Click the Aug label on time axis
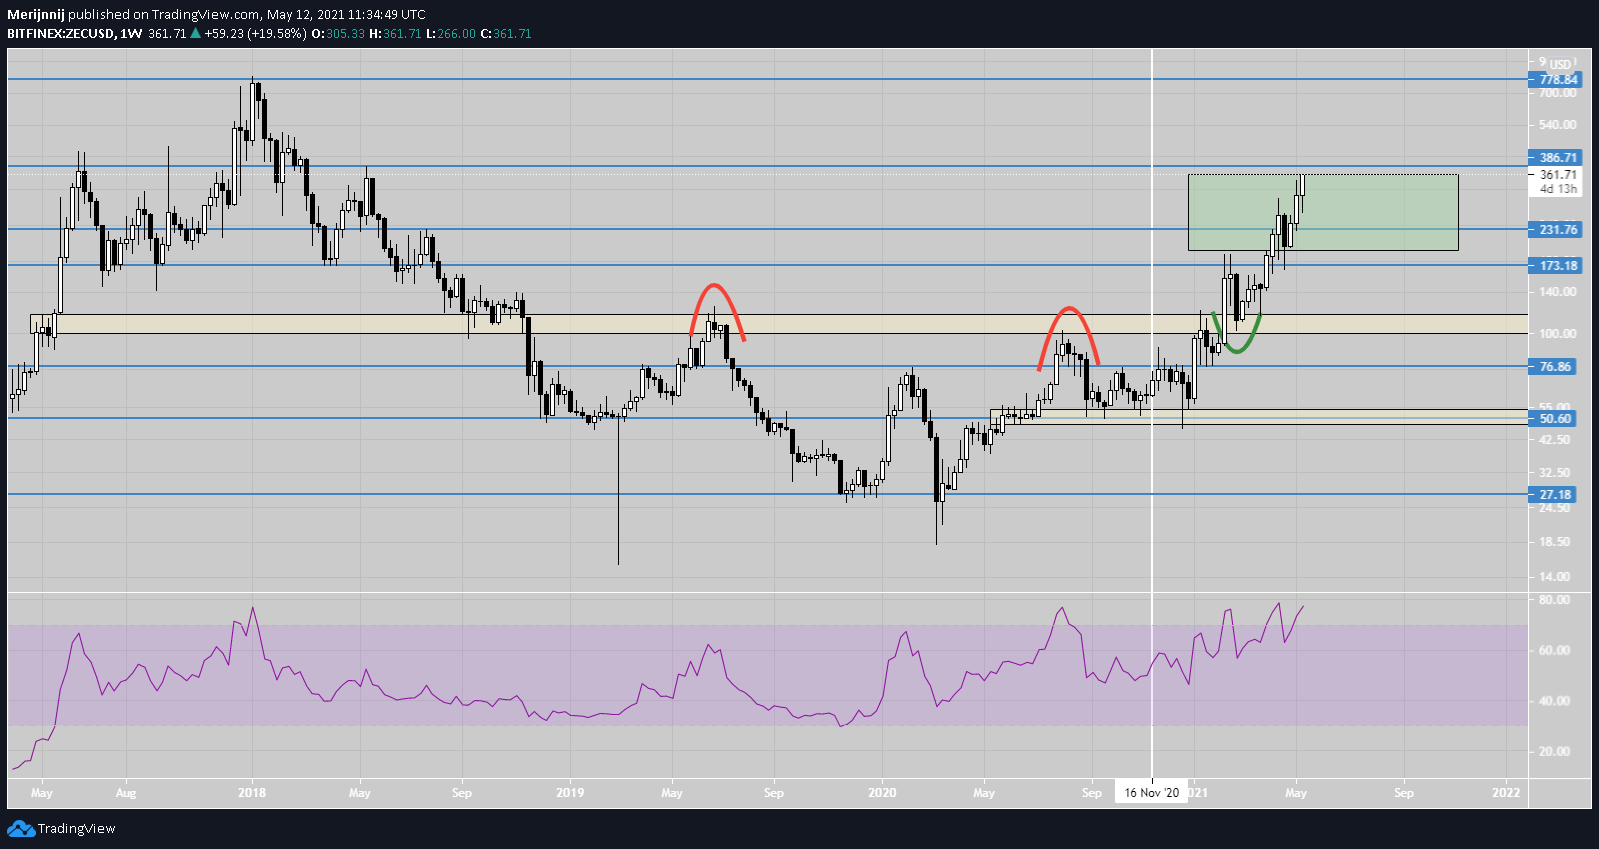 tap(126, 793)
